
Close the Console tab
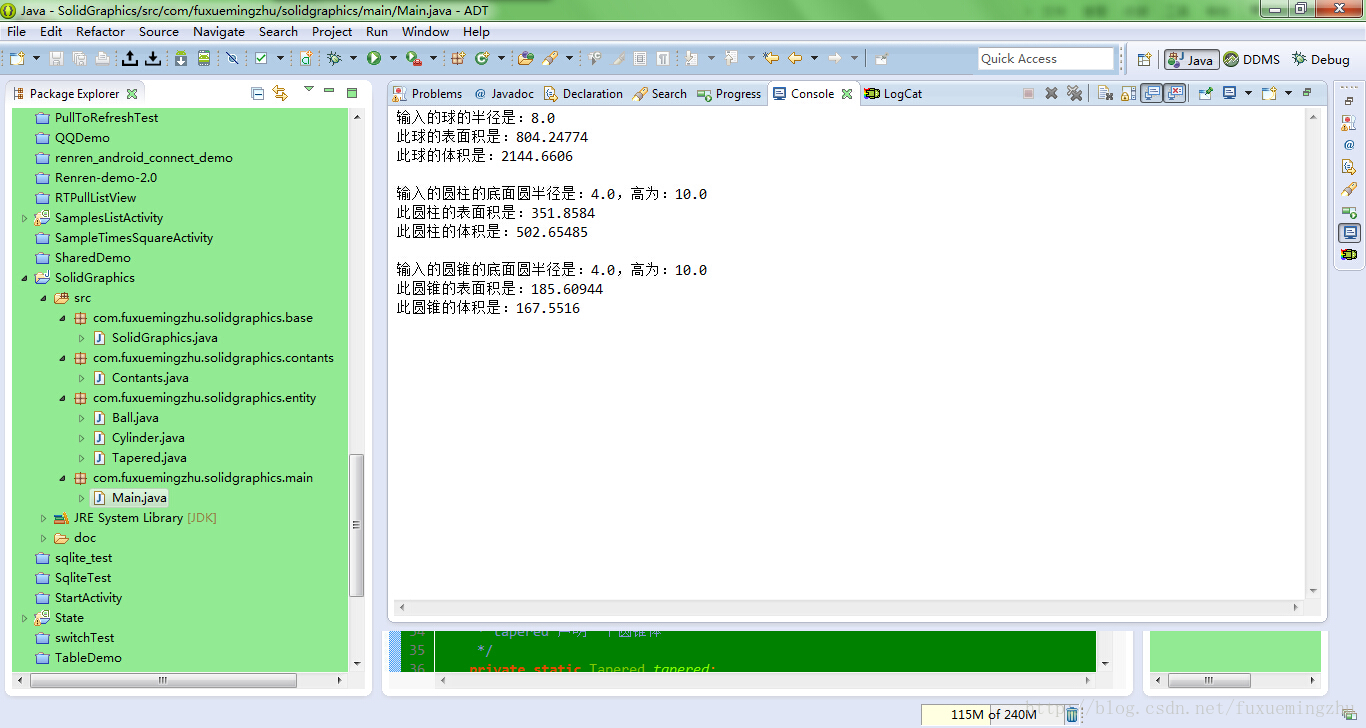click(847, 93)
